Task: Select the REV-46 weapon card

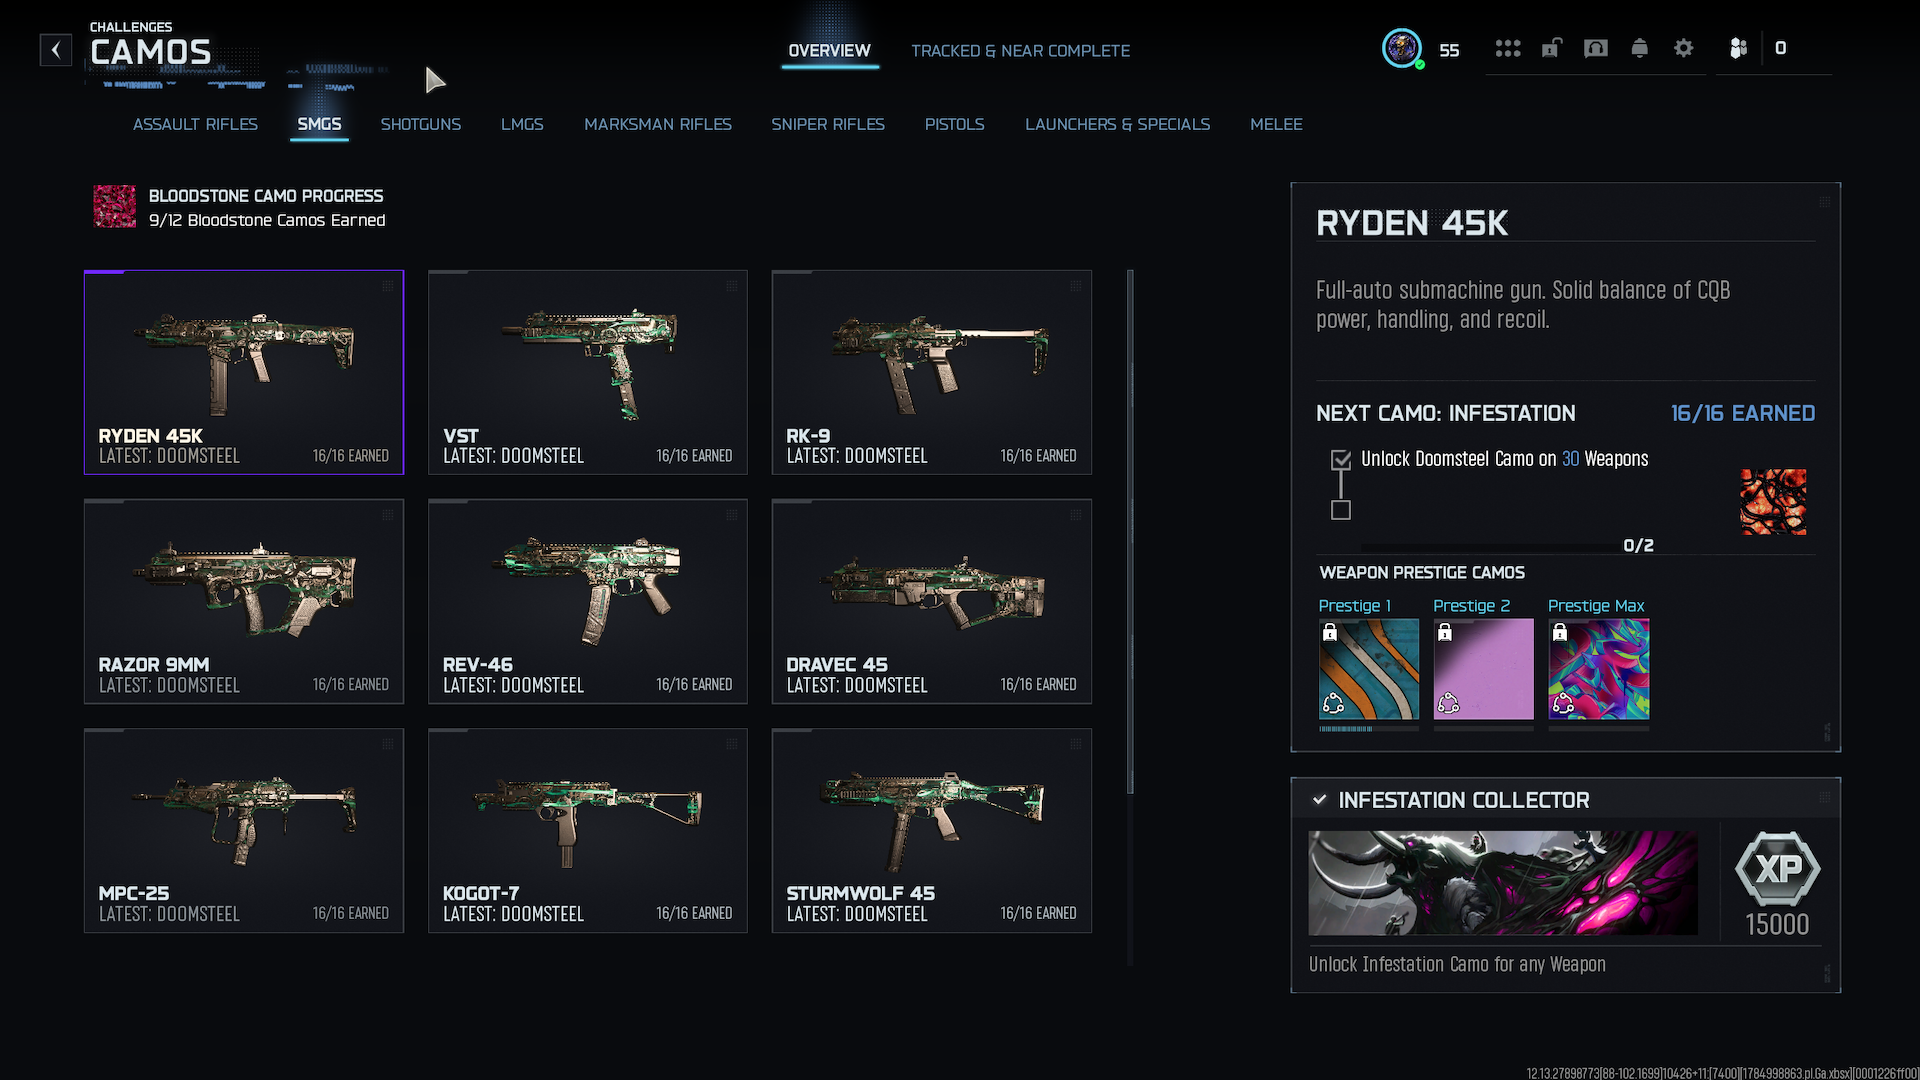Action: click(x=588, y=601)
